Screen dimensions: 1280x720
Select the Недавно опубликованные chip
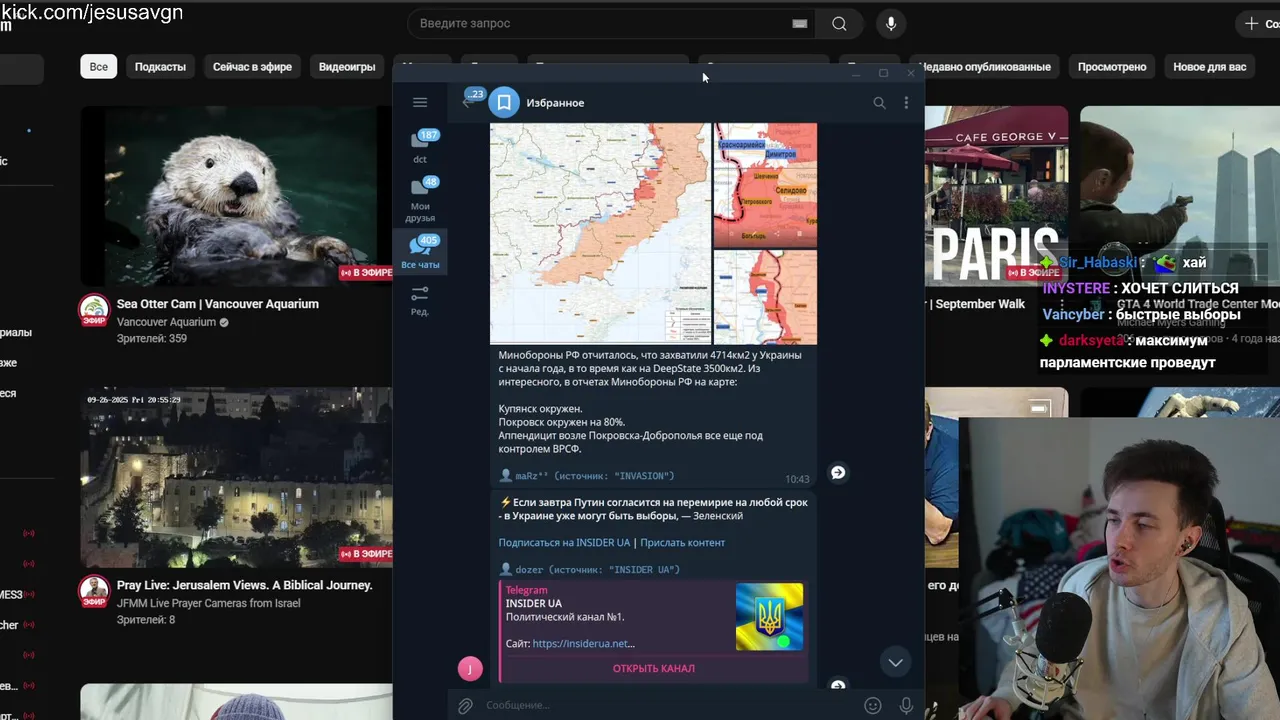(x=985, y=67)
